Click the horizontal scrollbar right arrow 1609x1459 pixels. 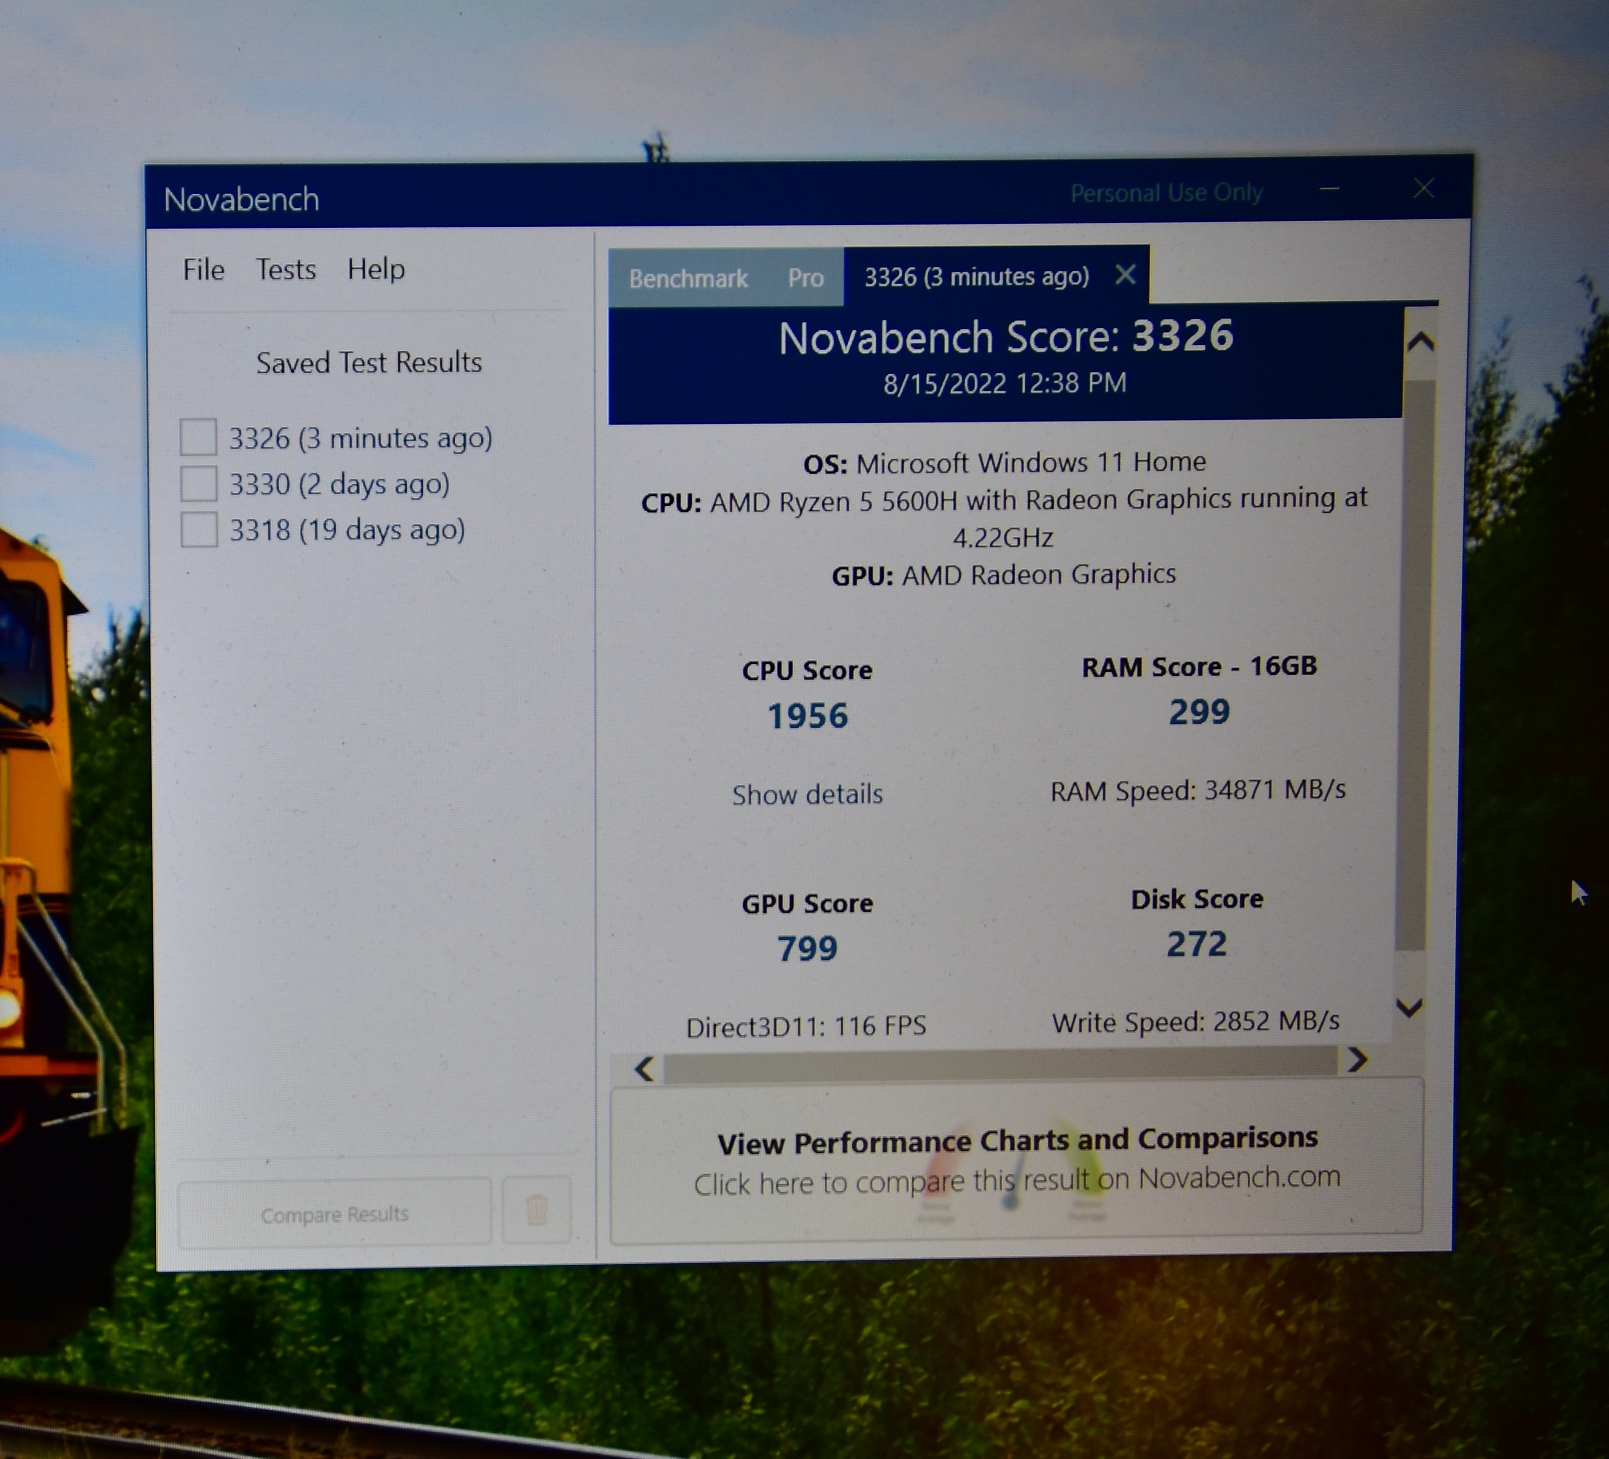1357,1059
